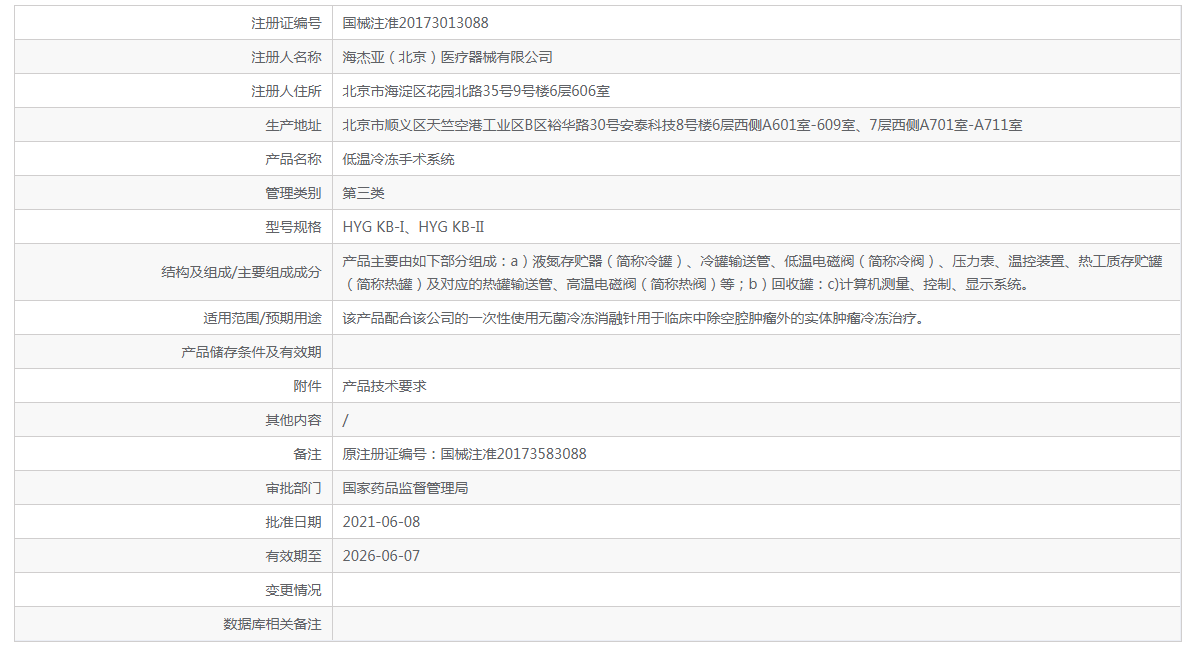The width and height of the screenshot is (1197, 652).
Task: Select intended use text starting 该产品配合该公司
Action: click(634, 318)
